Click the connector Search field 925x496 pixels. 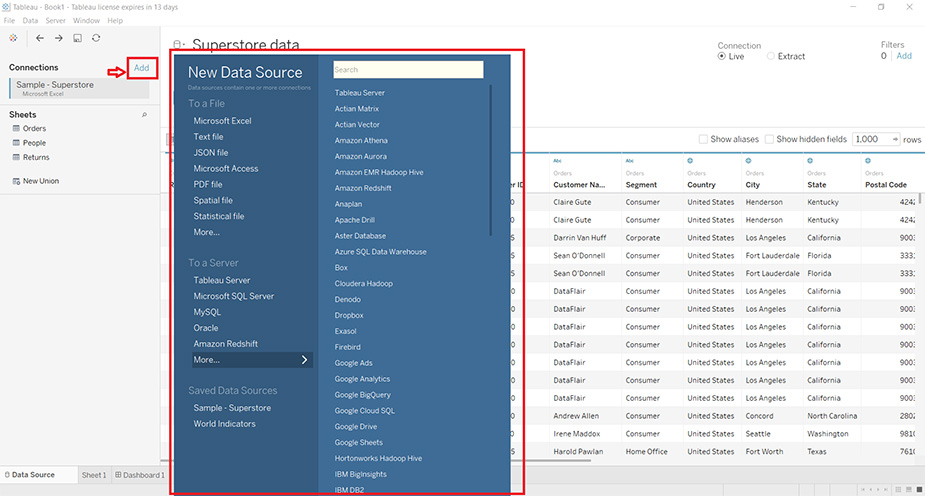tap(408, 70)
